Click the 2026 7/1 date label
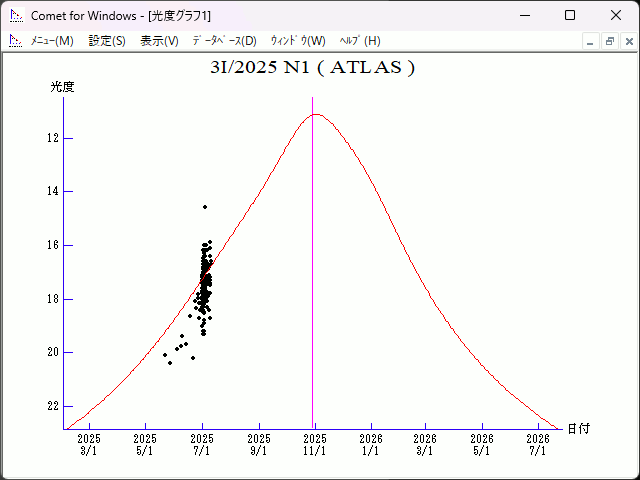This screenshot has width=640, height=480. tap(538, 445)
